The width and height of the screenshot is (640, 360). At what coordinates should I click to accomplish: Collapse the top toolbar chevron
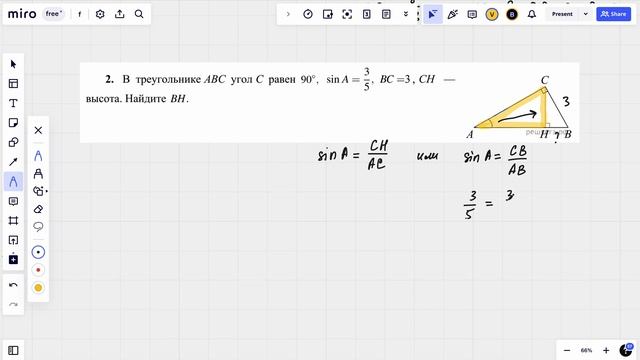[288, 14]
